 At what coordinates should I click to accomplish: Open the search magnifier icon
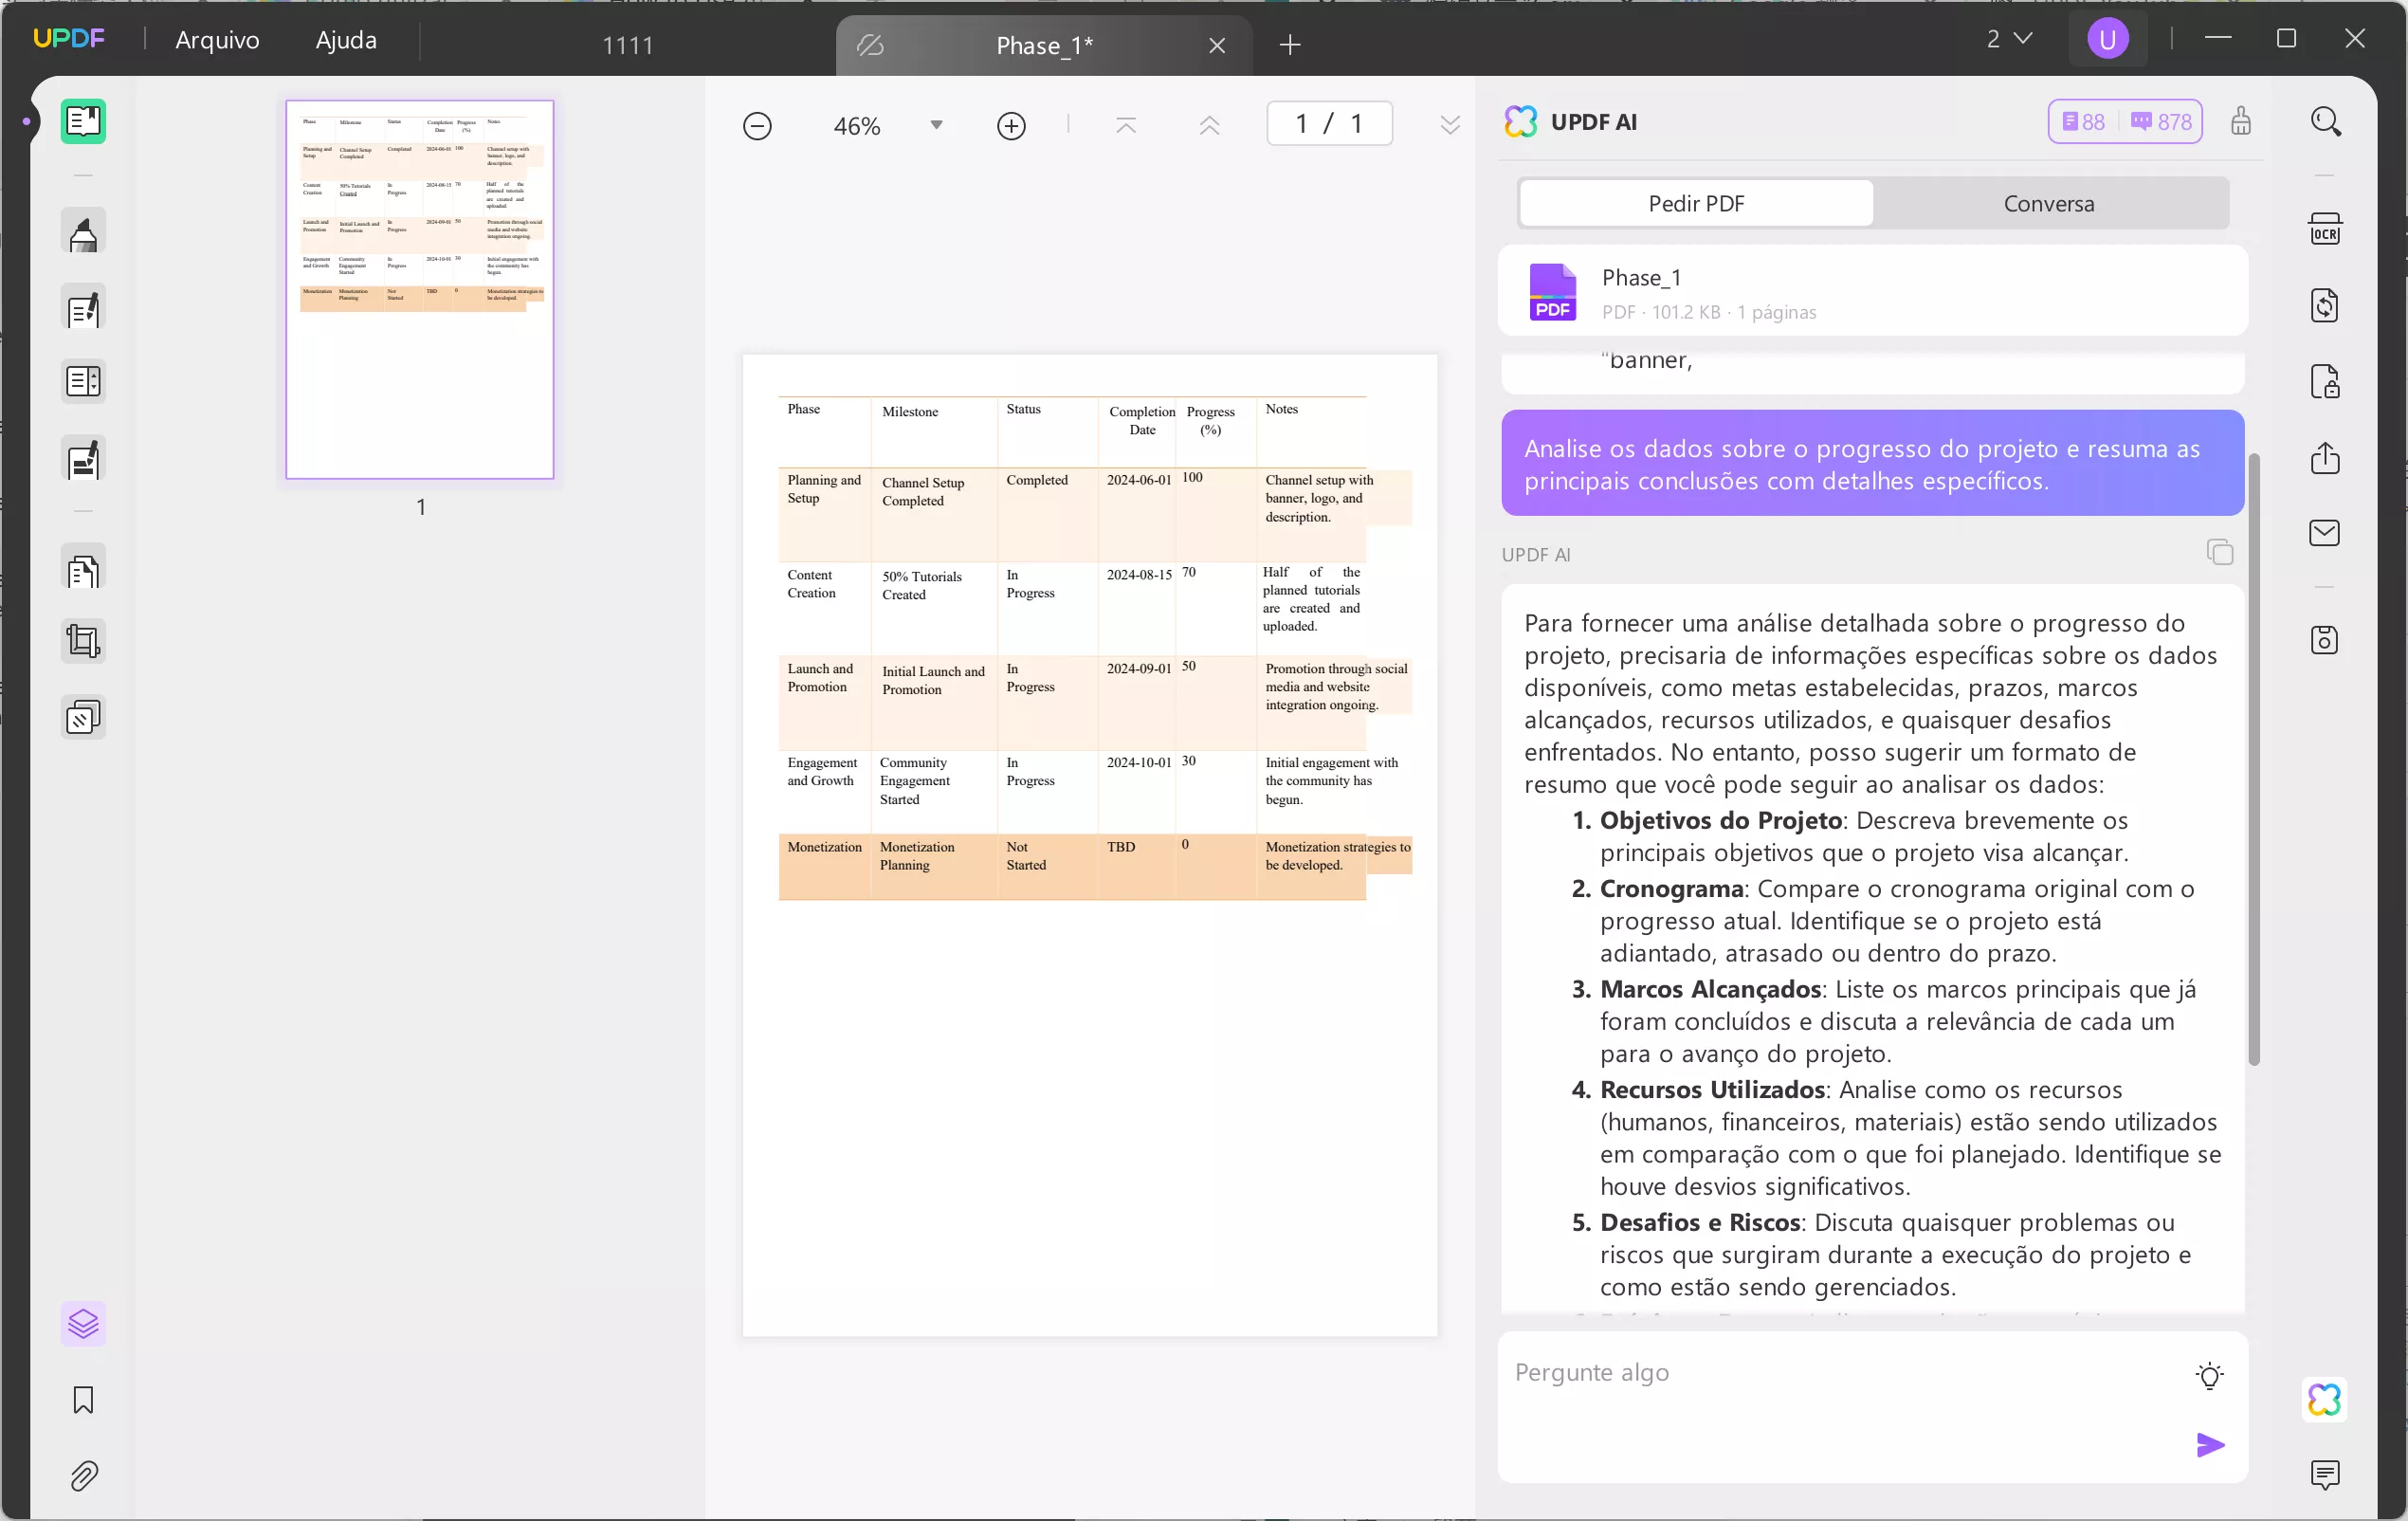2325,122
